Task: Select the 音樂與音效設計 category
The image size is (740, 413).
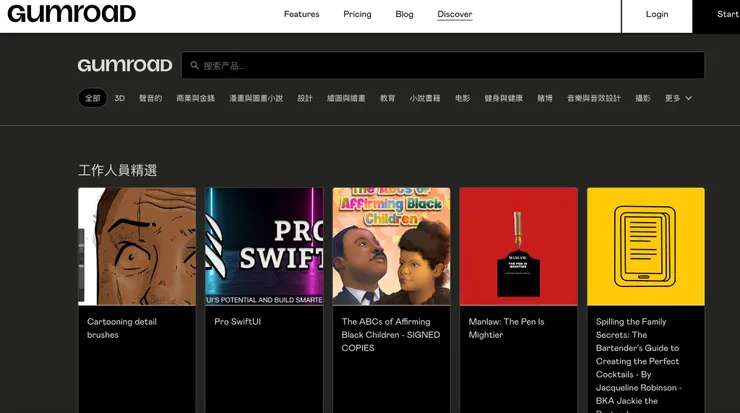Action: (x=594, y=98)
